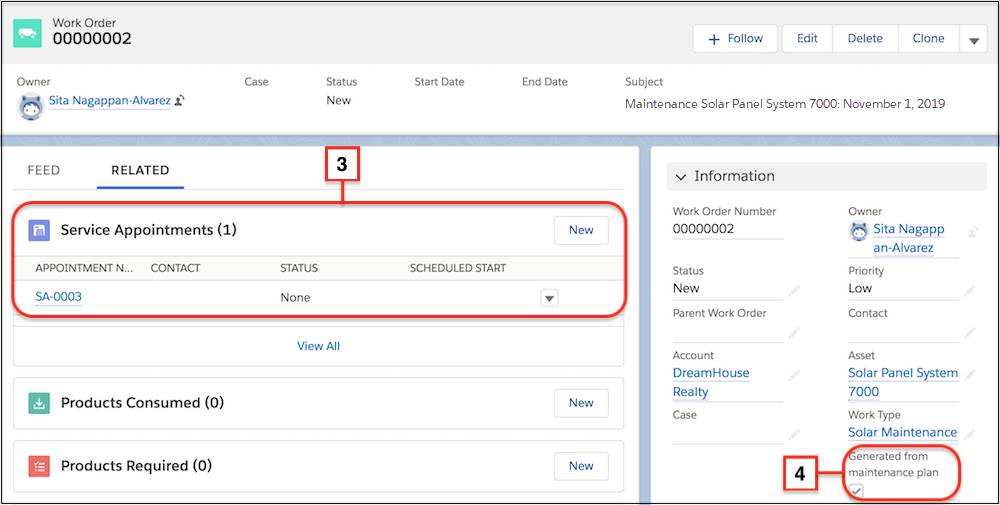
Task: Click the None status cell for SA-0003
Action: click(x=295, y=298)
